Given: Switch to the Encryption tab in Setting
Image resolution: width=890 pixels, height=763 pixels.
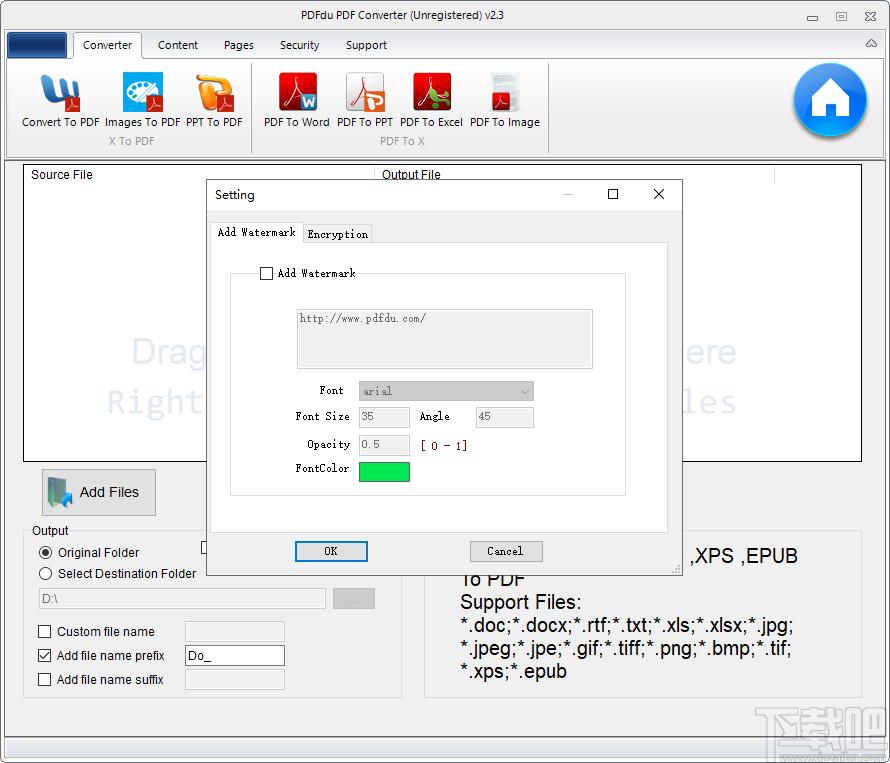Looking at the screenshot, I should 337,234.
